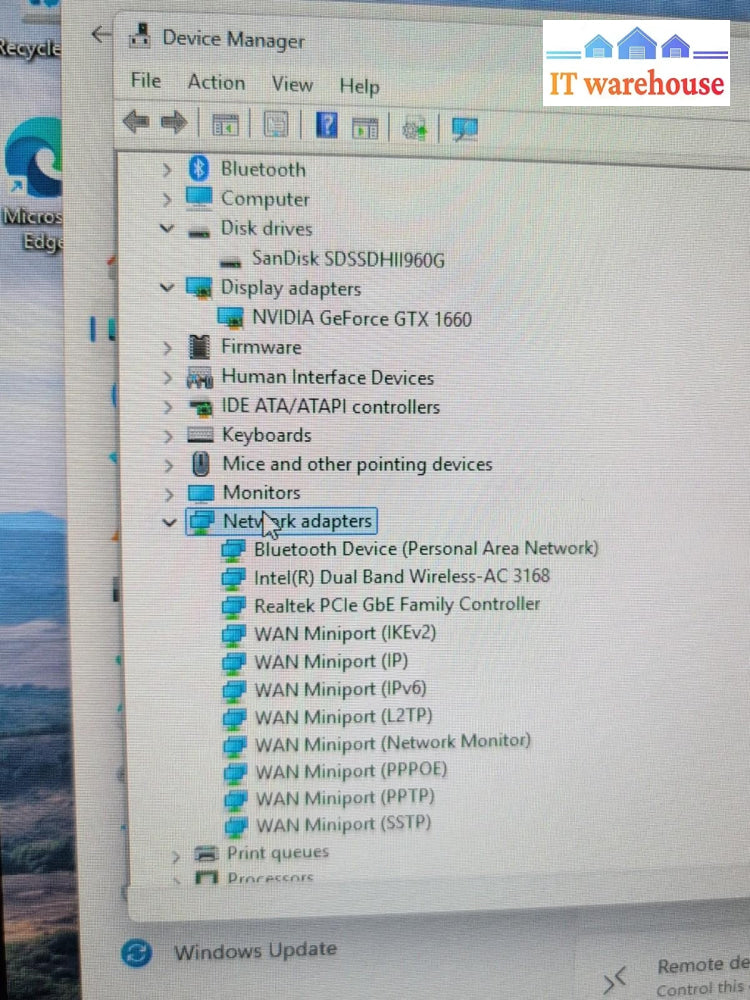Select WAN Miniport (L2TP)
The image size is (750, 1000).
coord(343,717)
